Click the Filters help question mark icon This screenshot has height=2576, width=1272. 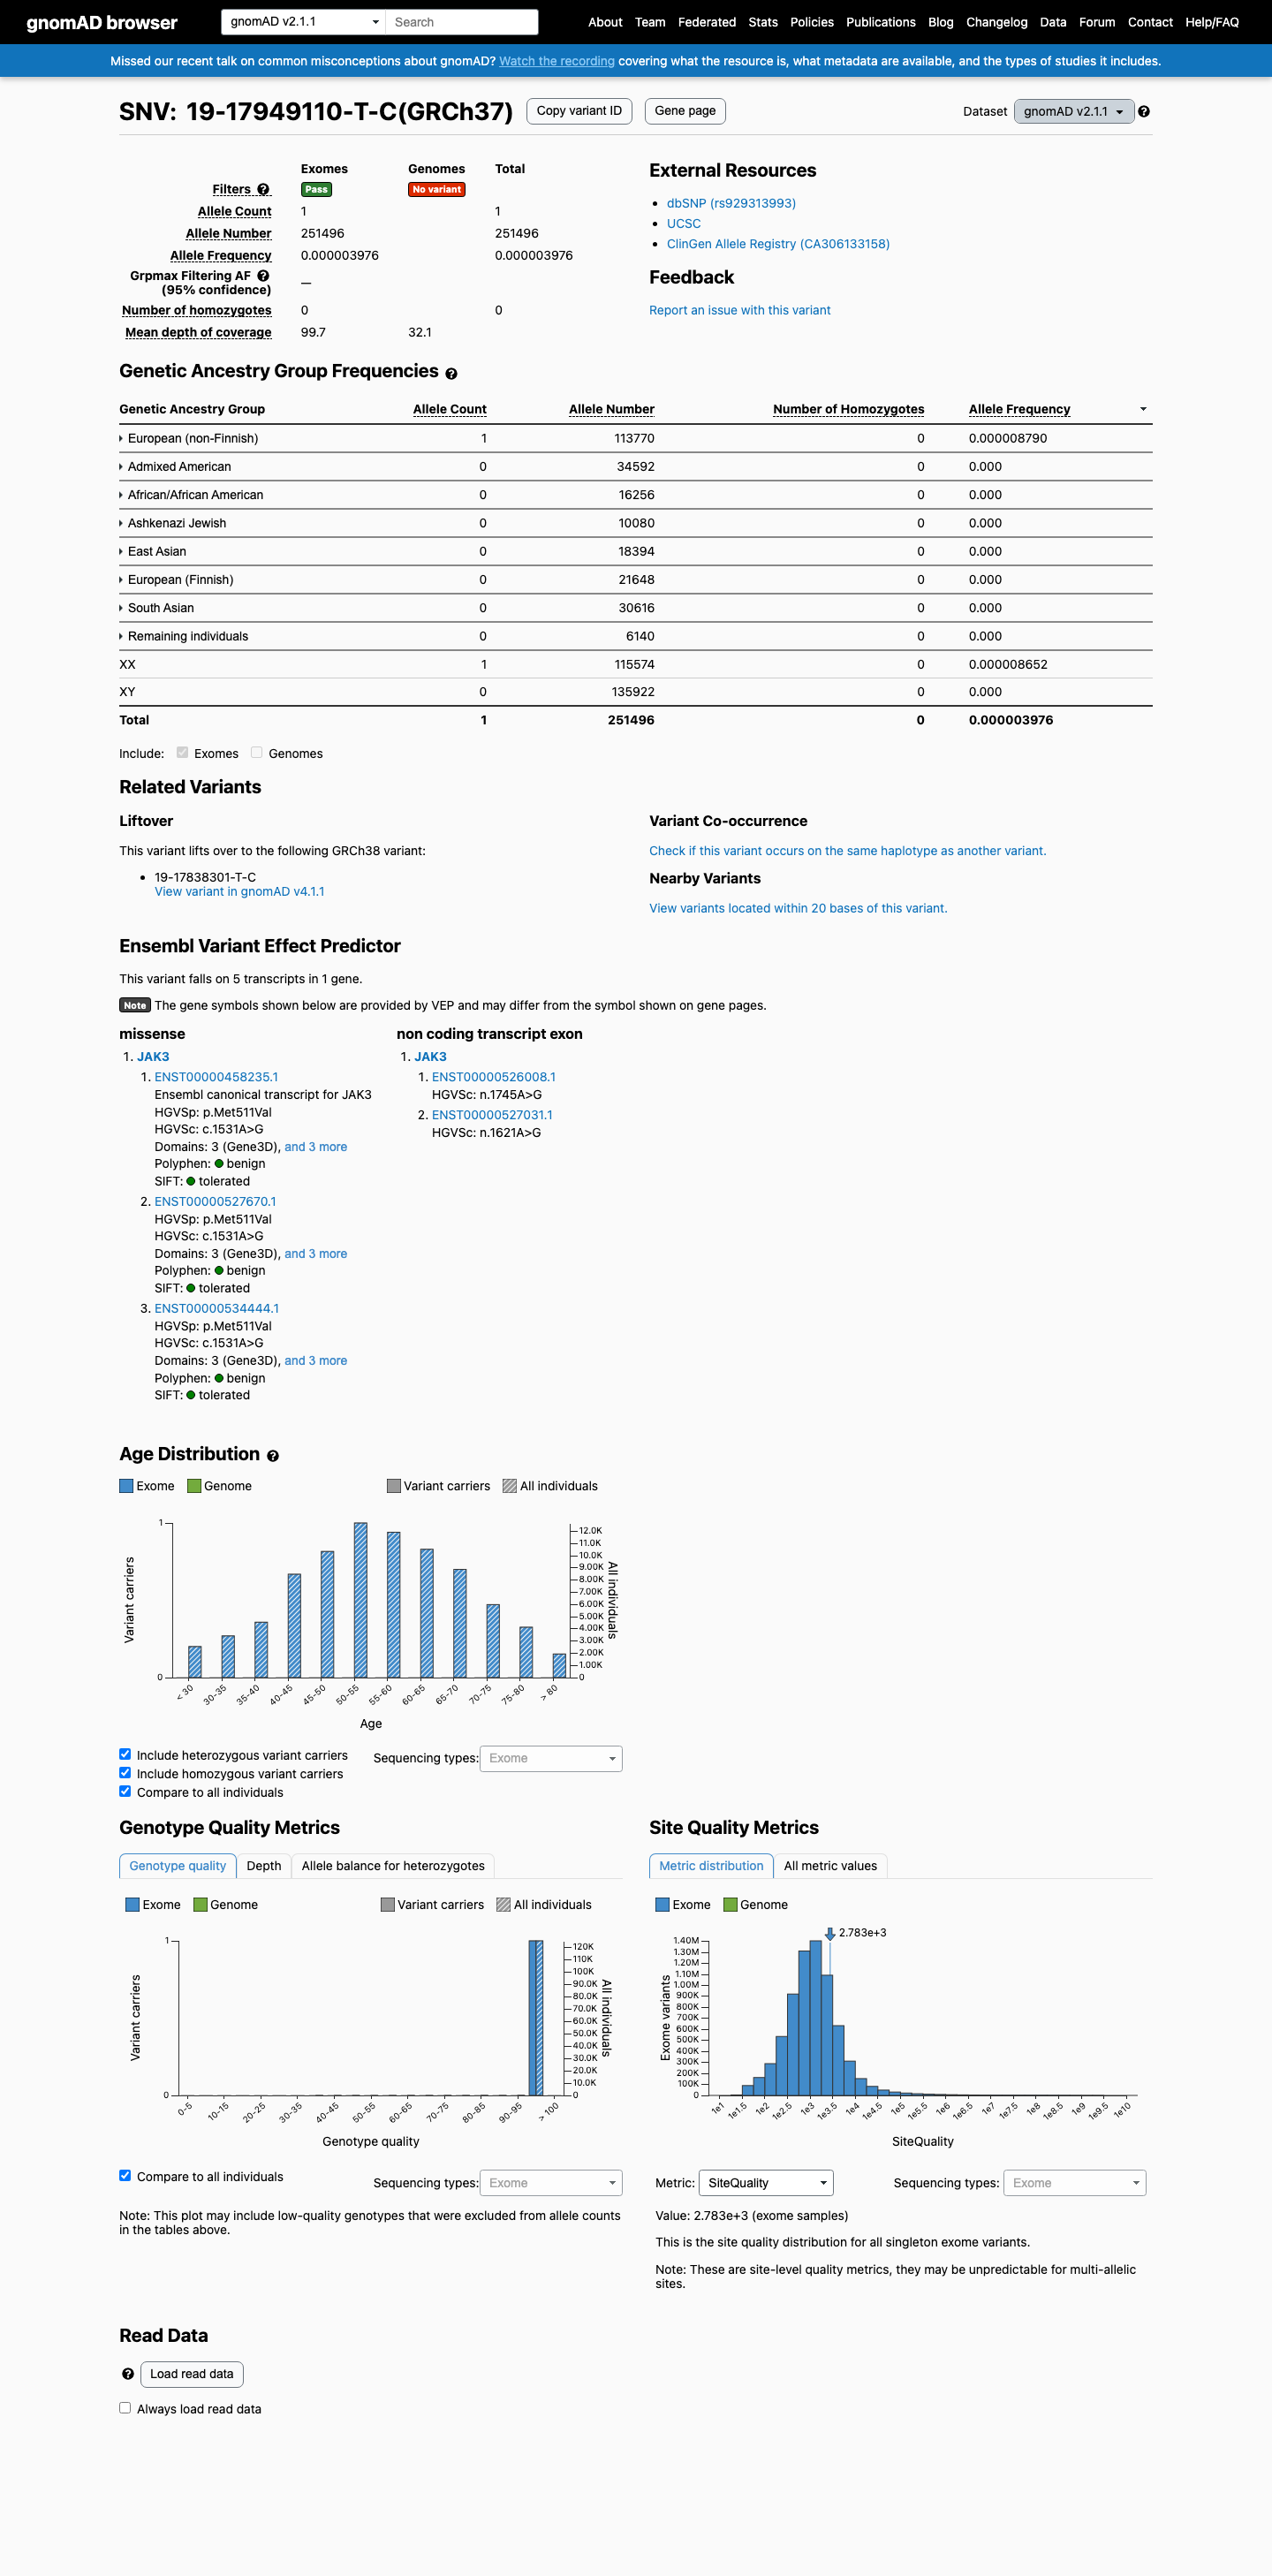point(263,189)
